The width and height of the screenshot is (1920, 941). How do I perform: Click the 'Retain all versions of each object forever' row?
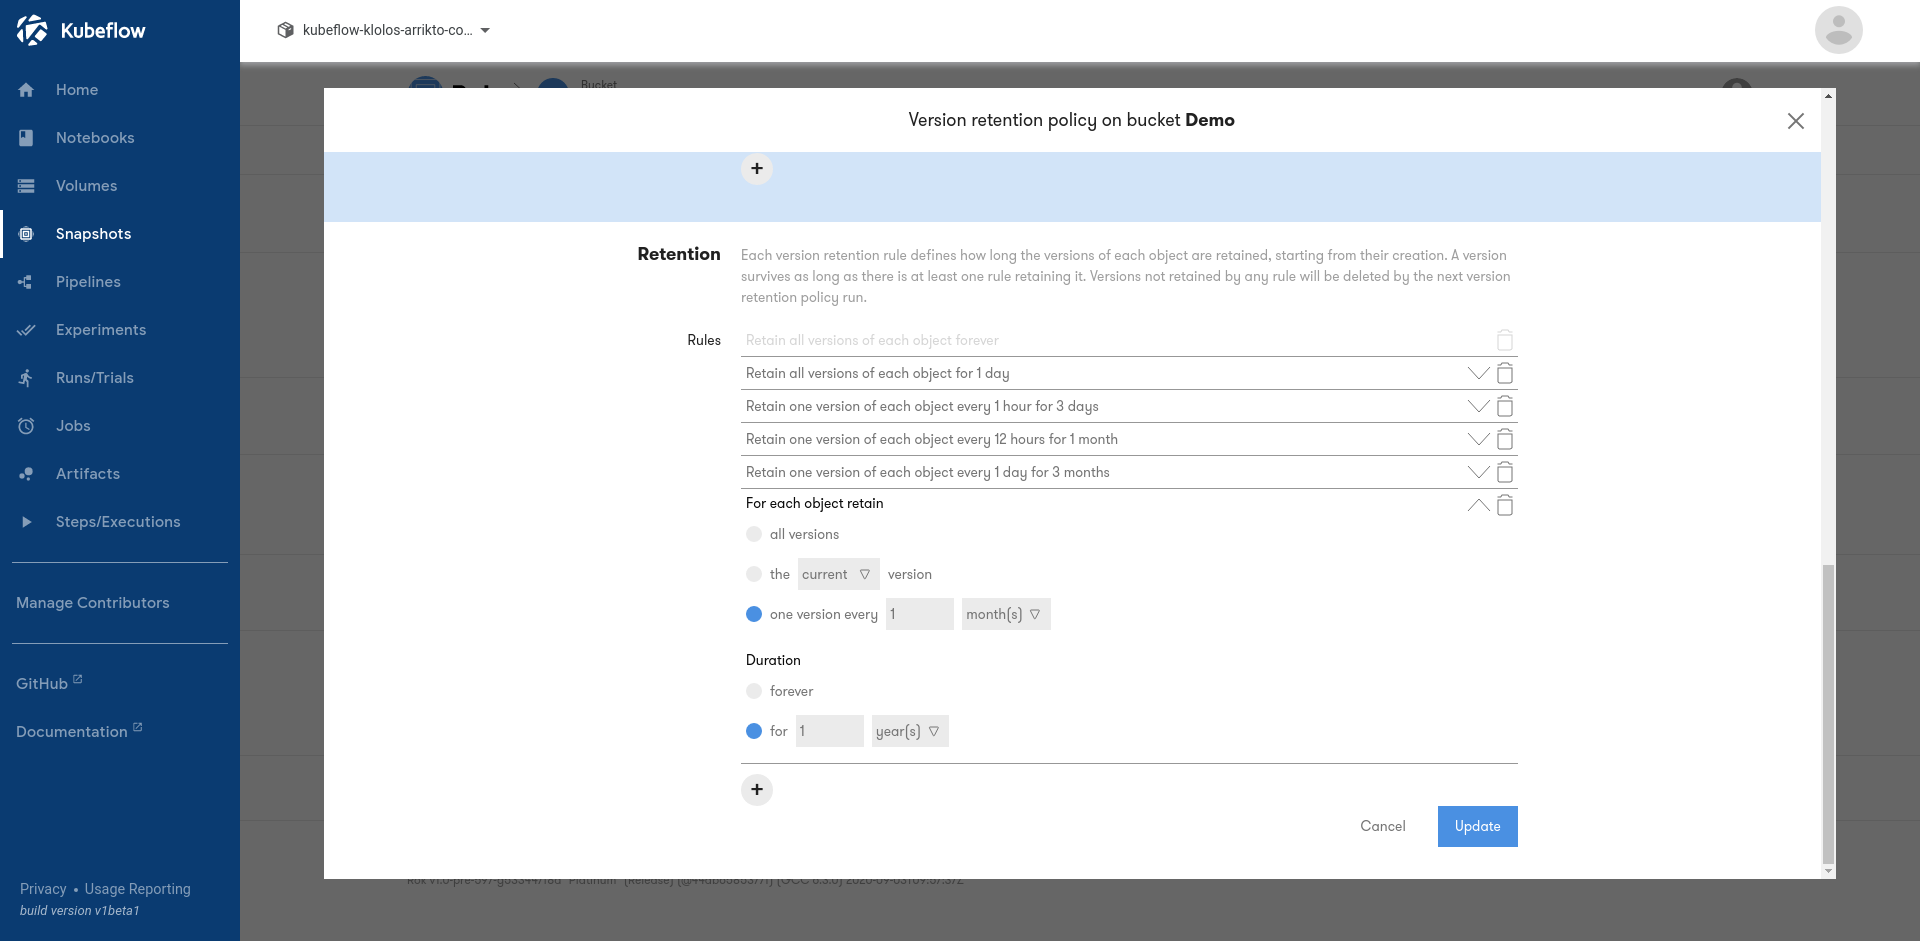(1129, 340)
